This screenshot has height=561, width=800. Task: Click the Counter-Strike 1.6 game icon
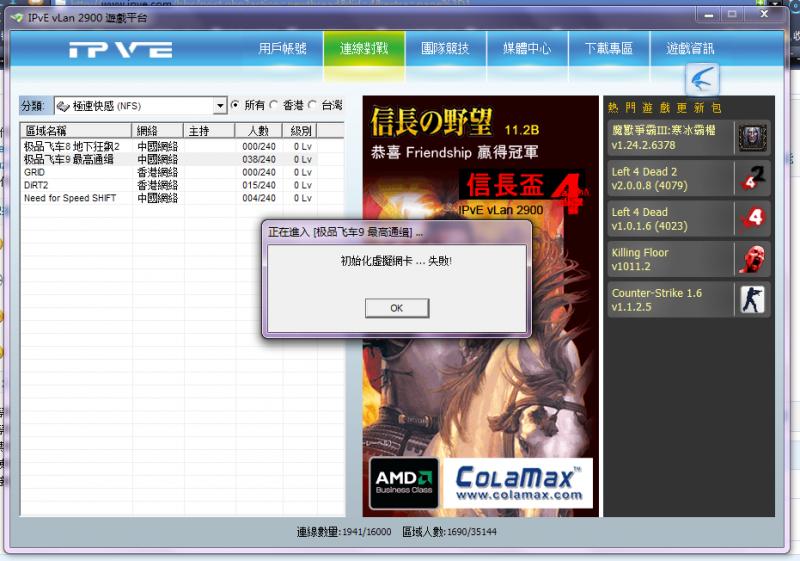pyautogui.click(x=753, y=299)
